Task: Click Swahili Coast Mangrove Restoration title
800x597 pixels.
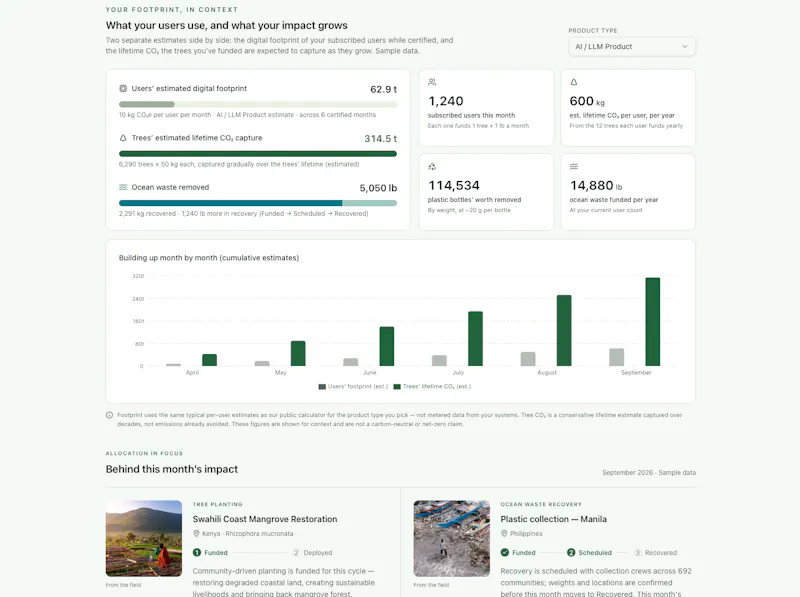Action: point(265,519)
